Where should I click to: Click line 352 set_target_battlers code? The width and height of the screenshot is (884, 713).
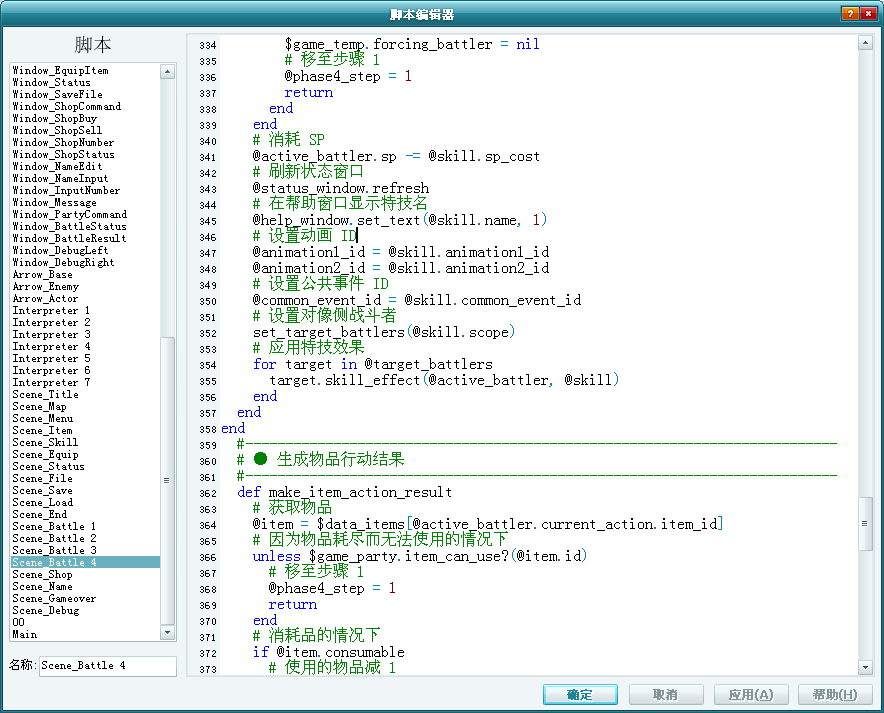[x=384, y=332]
